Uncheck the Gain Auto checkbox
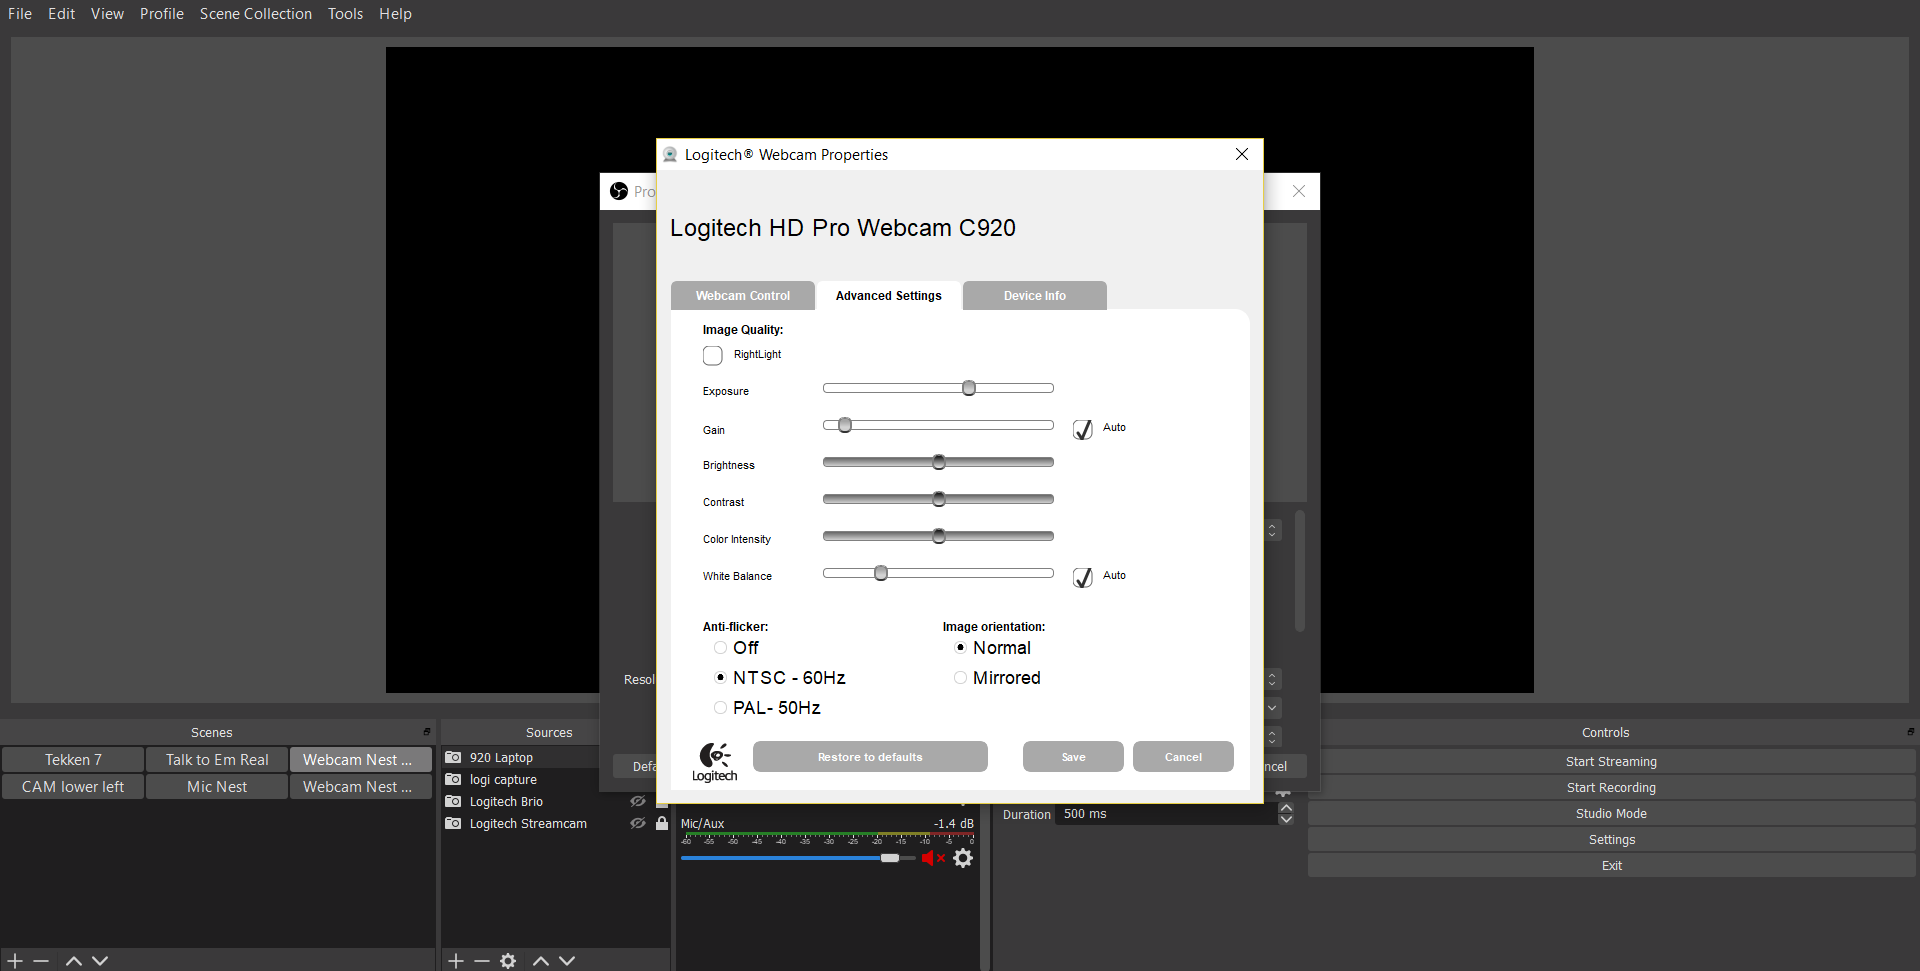 pos(1083,429)
